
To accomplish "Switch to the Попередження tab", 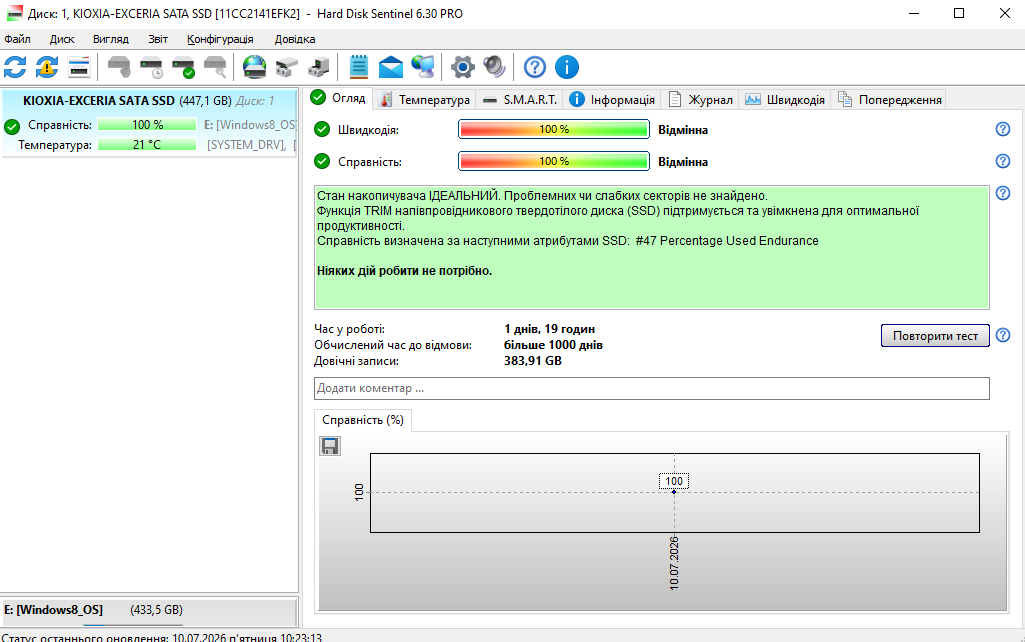I will coord(890,99).
